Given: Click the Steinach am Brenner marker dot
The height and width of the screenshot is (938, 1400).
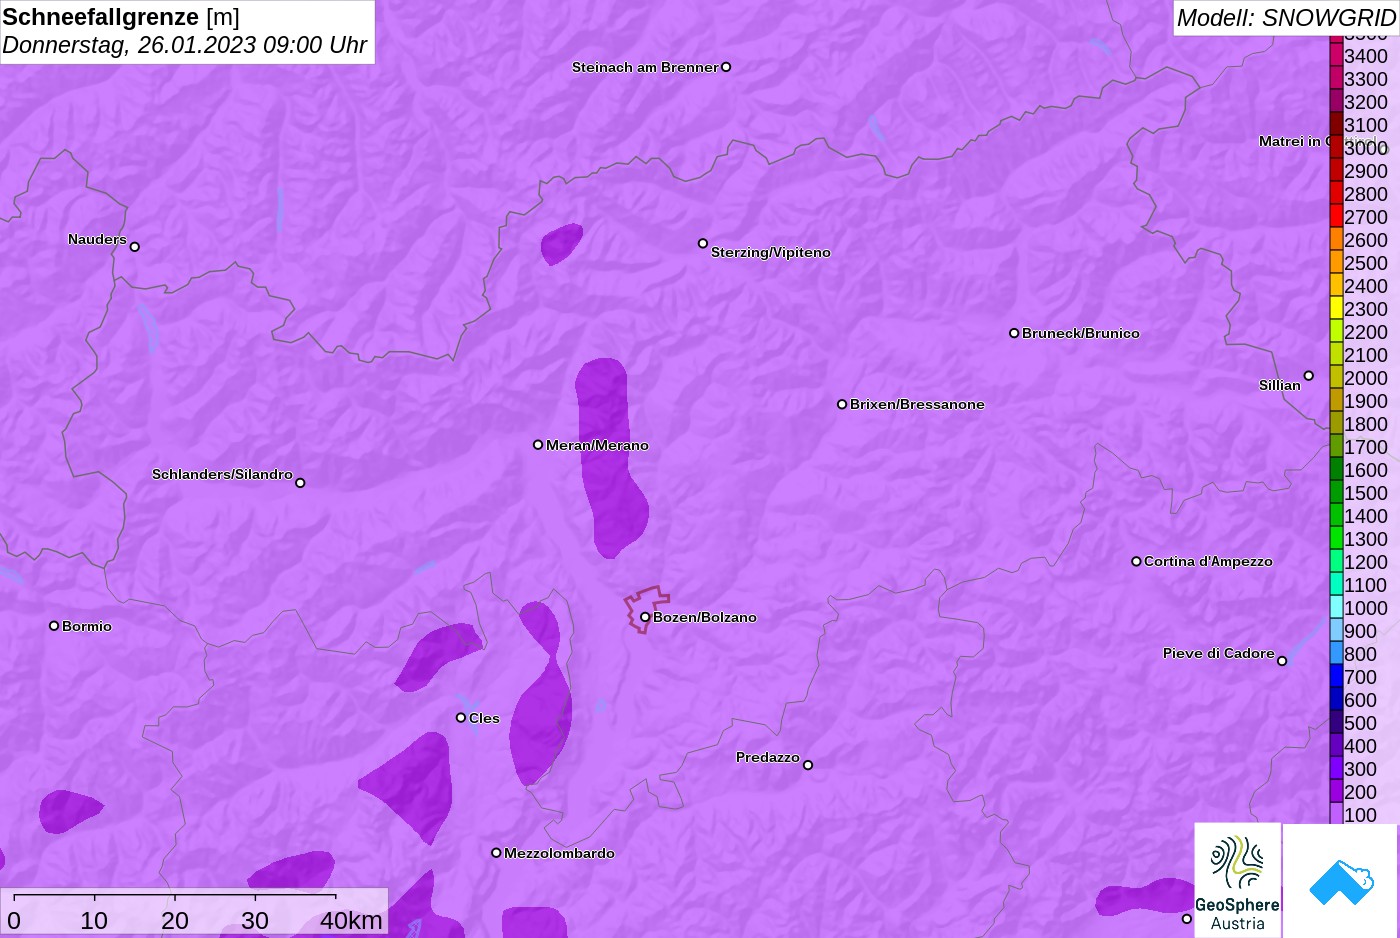Looking at the screenshot, I should tap(726, 67).
